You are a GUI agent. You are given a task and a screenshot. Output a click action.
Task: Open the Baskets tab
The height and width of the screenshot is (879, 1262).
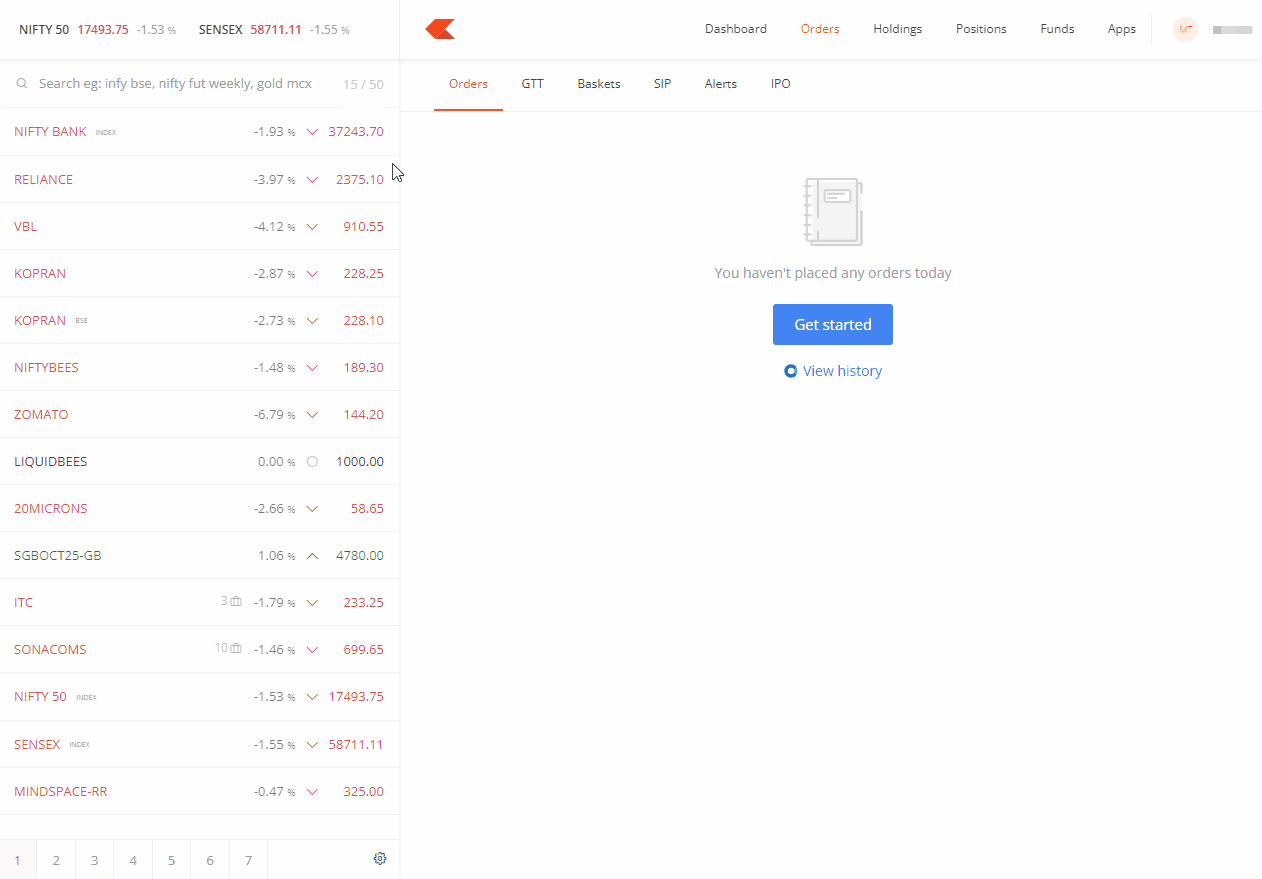point(598,84)
